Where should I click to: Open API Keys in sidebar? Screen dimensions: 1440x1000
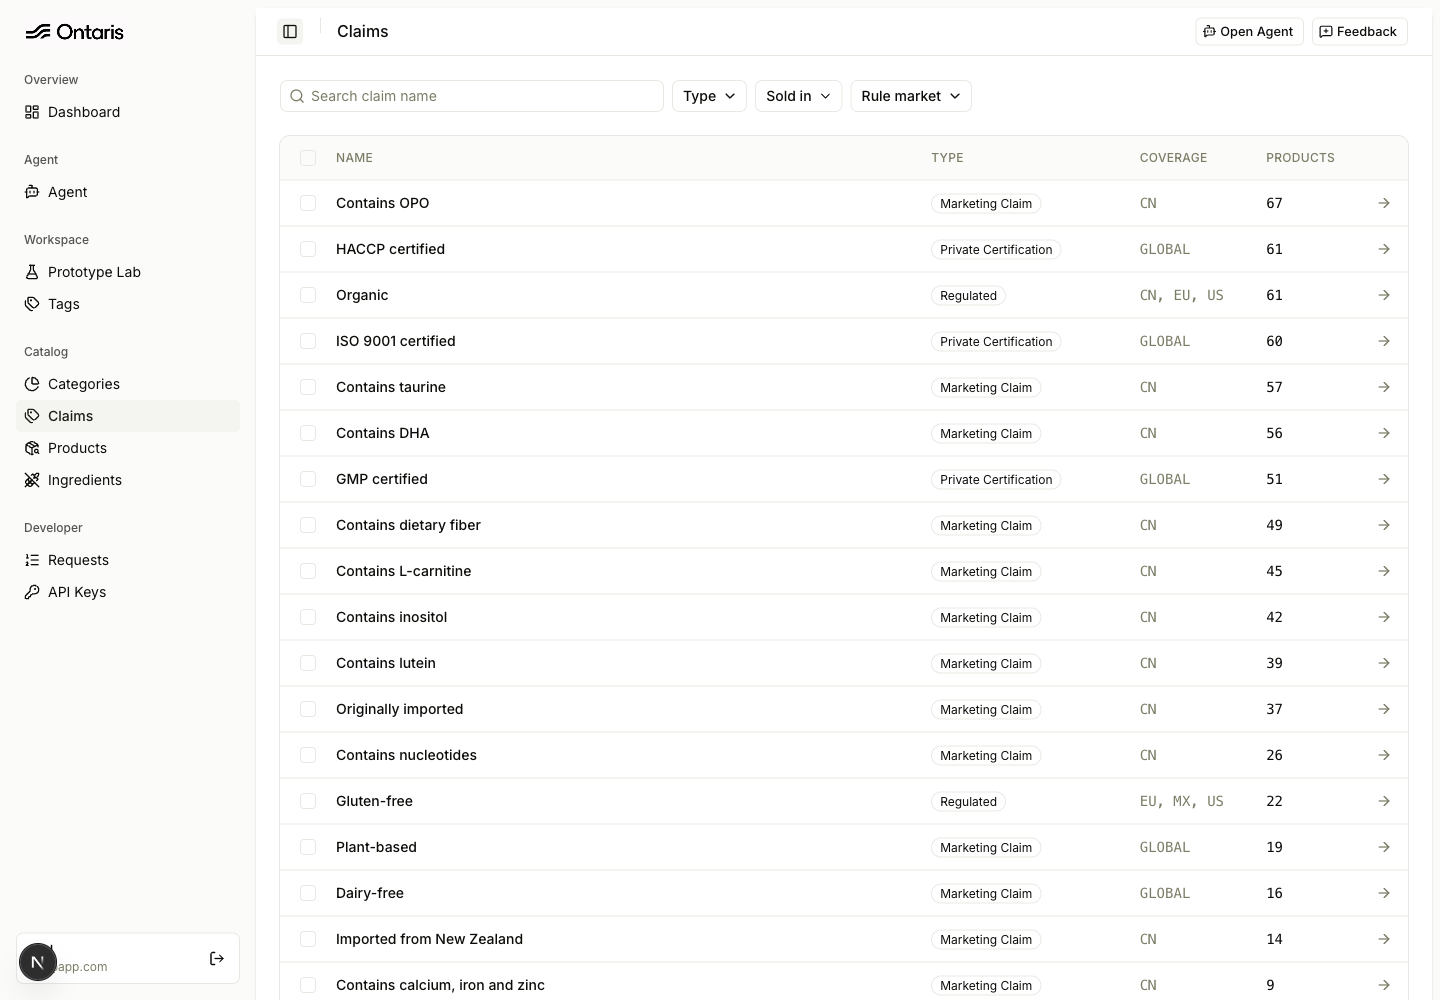click(x=128, y=592)
